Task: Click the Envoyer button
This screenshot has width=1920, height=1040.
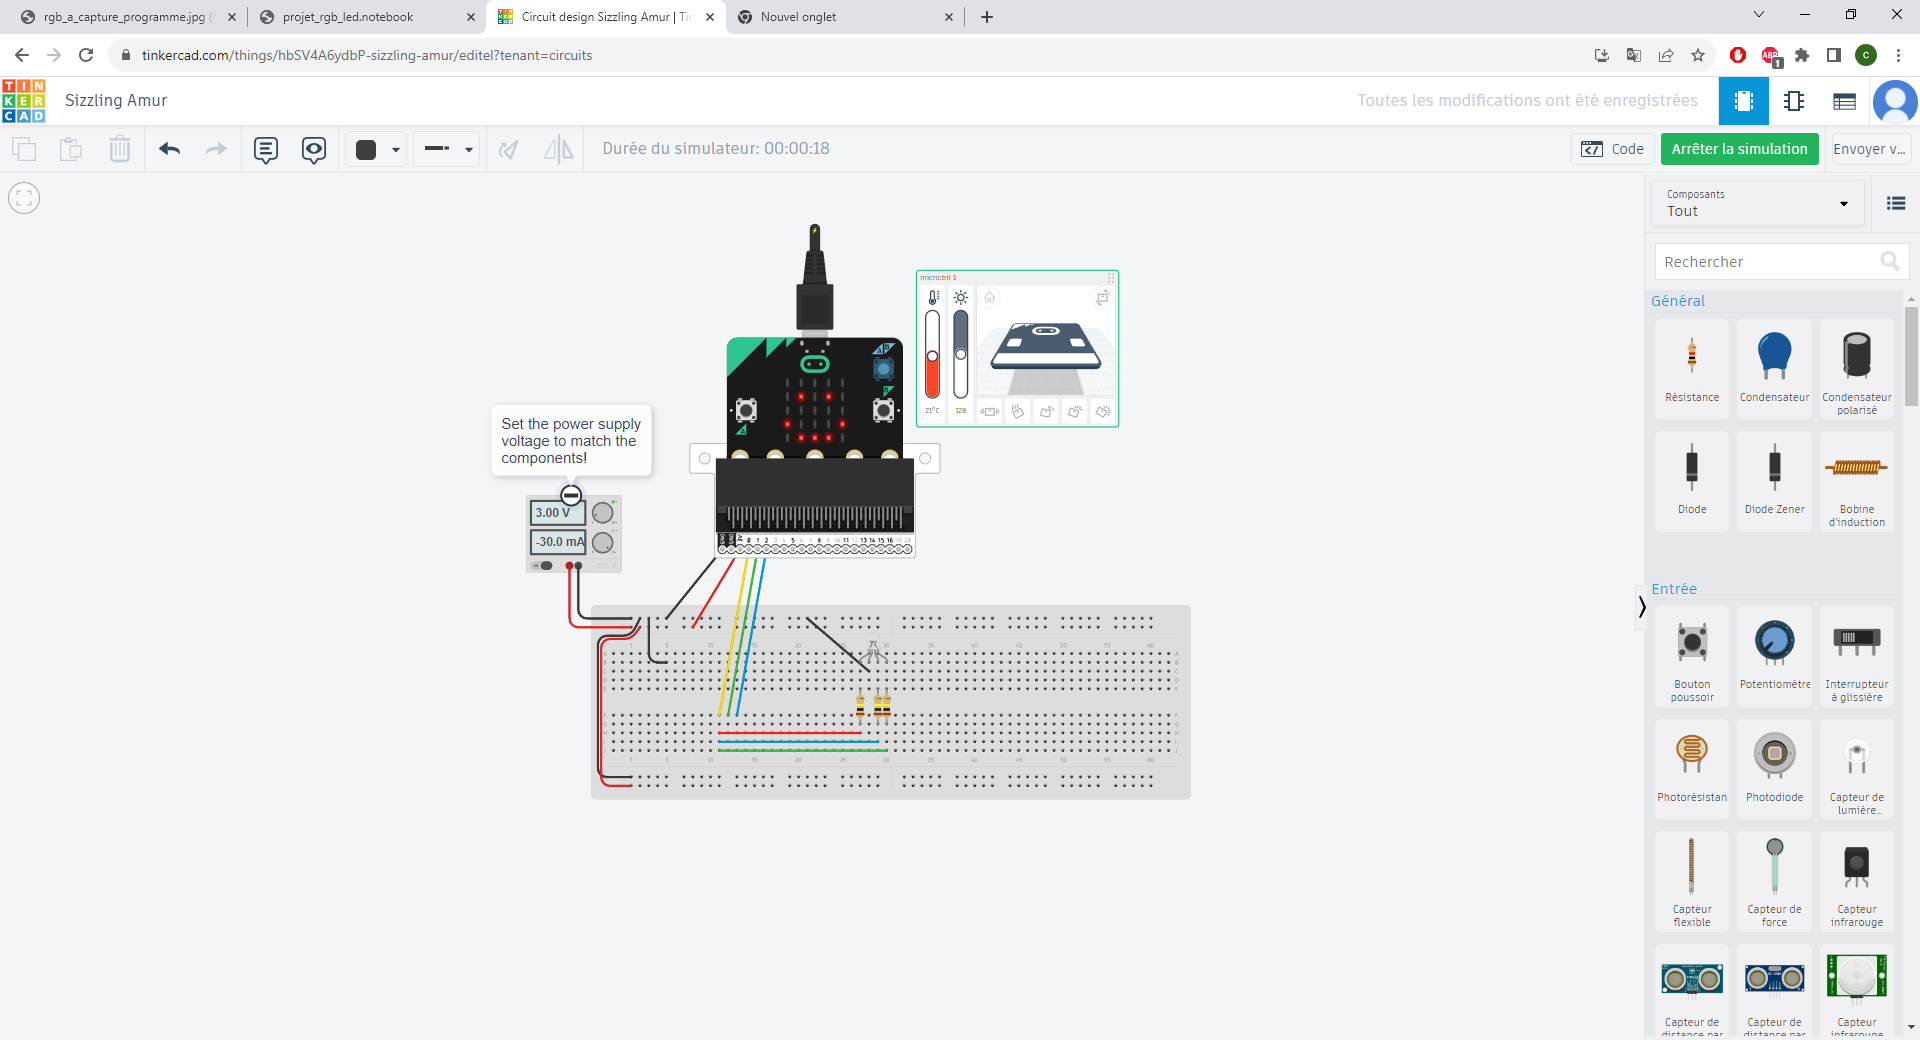Action: [1869, 149]
